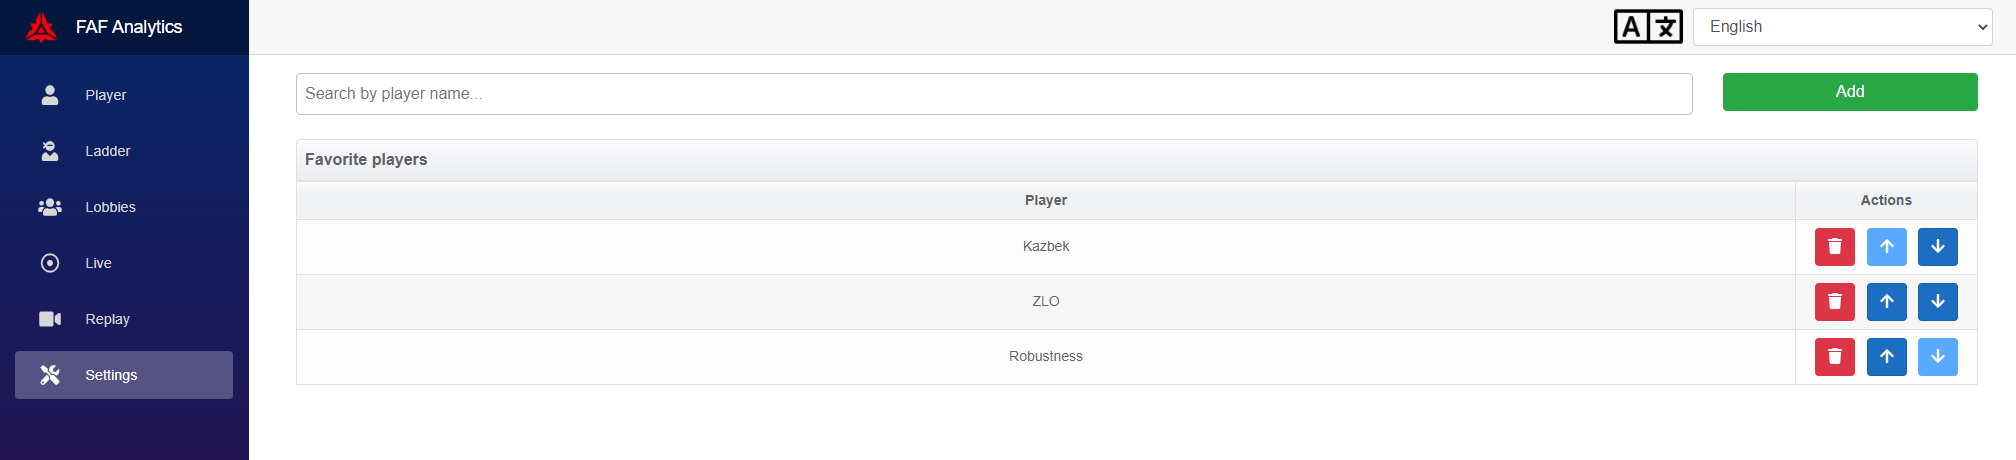
Task: Delete Kazbek from favorite players
Action: [x=1834, y=247]
